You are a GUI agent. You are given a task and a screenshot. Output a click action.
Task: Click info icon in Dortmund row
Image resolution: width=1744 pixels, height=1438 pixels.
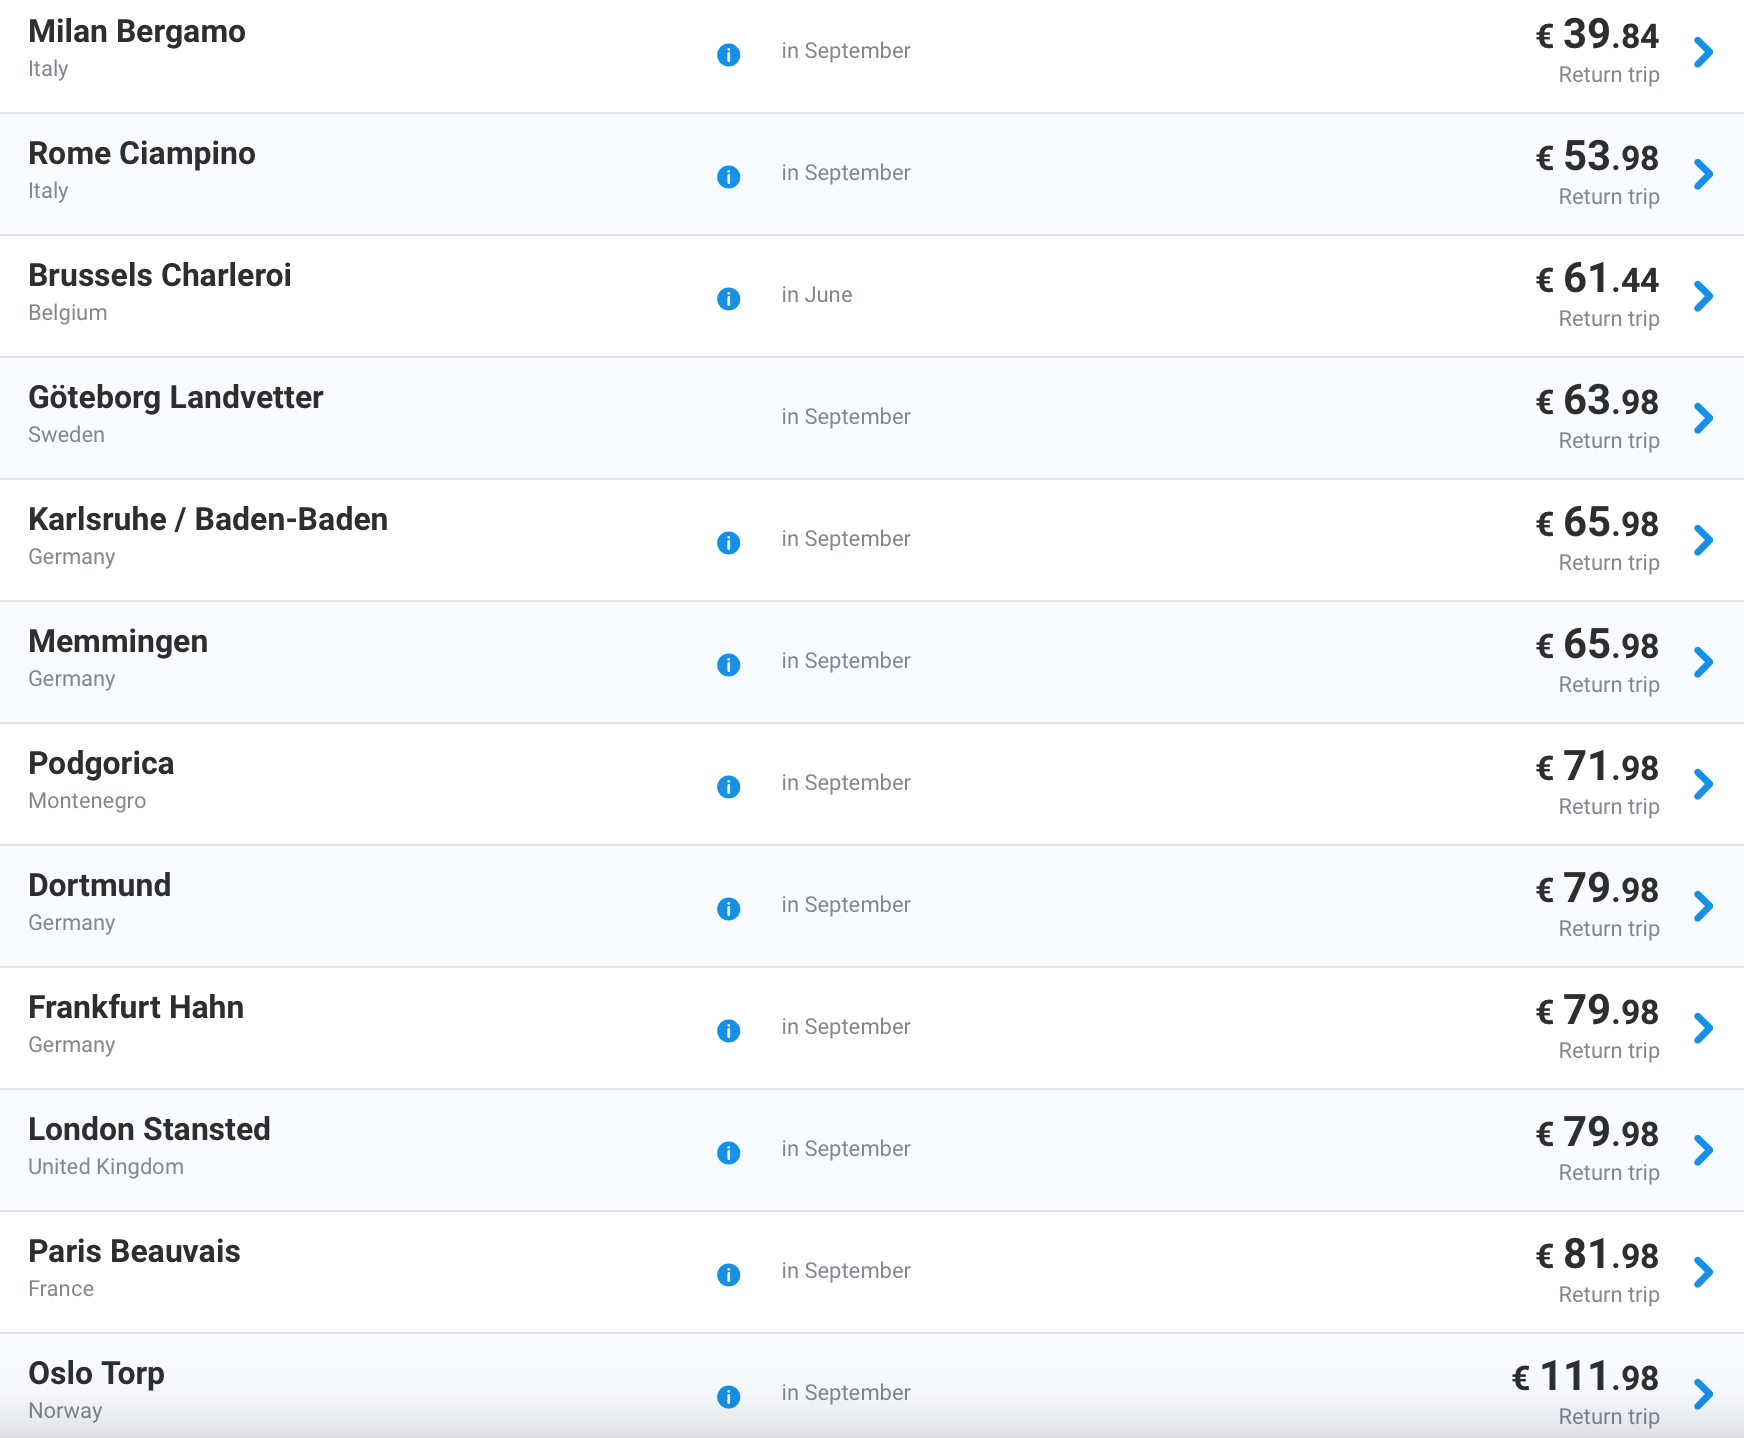coord(729,909)
